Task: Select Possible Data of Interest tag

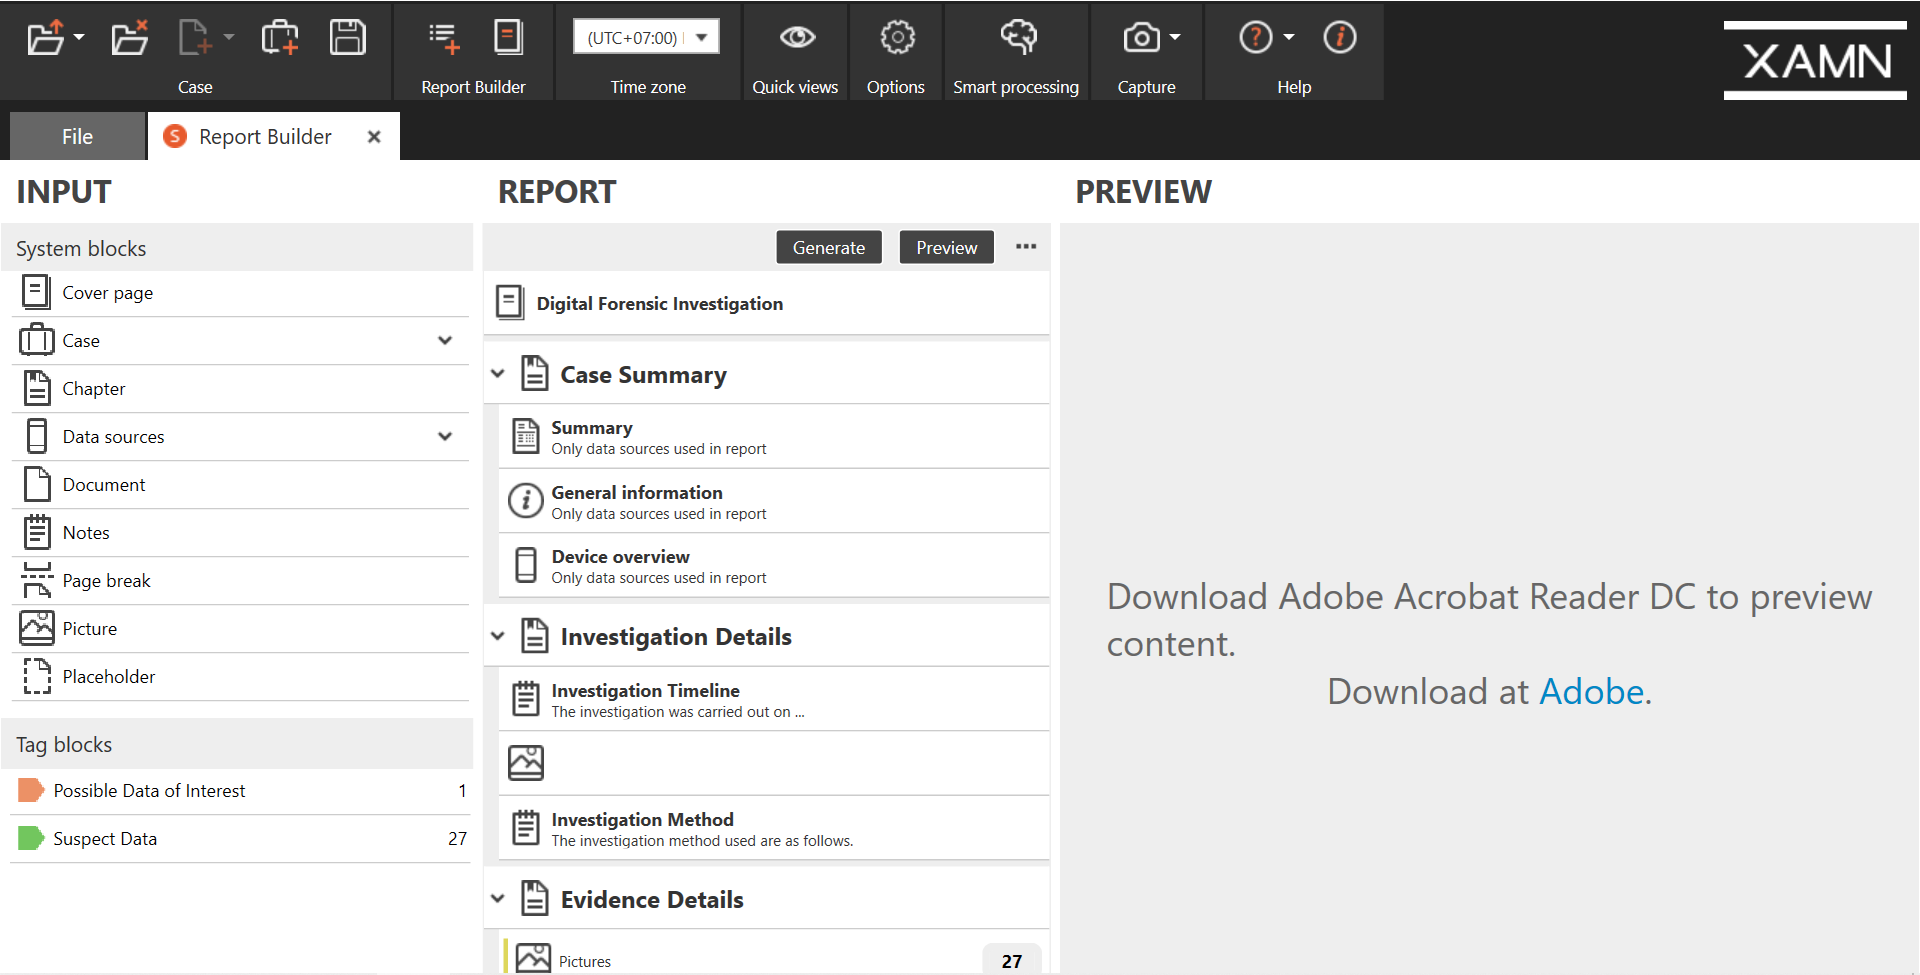Action: coord(241,791)
